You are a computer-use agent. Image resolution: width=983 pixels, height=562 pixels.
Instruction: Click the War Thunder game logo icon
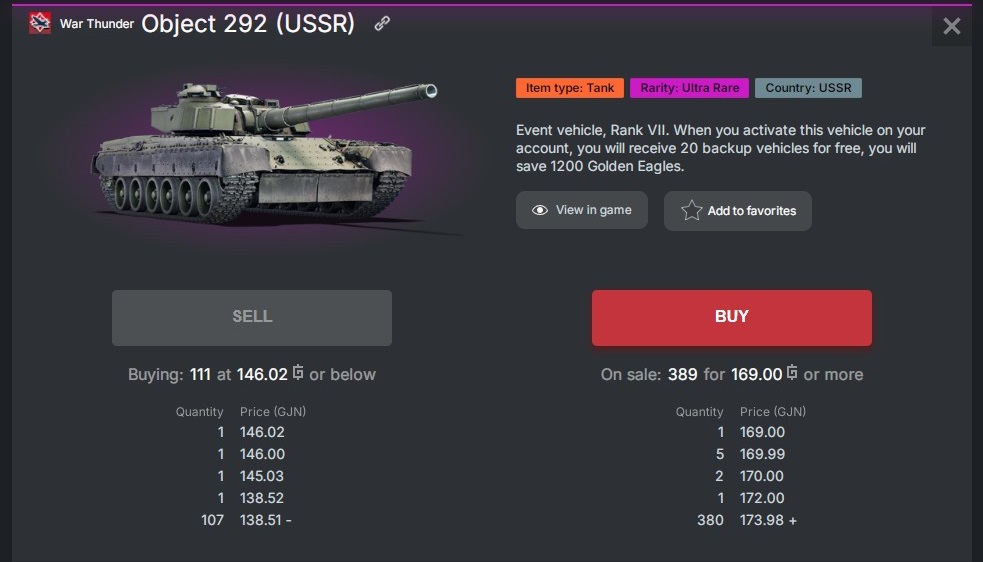[40, 23]
